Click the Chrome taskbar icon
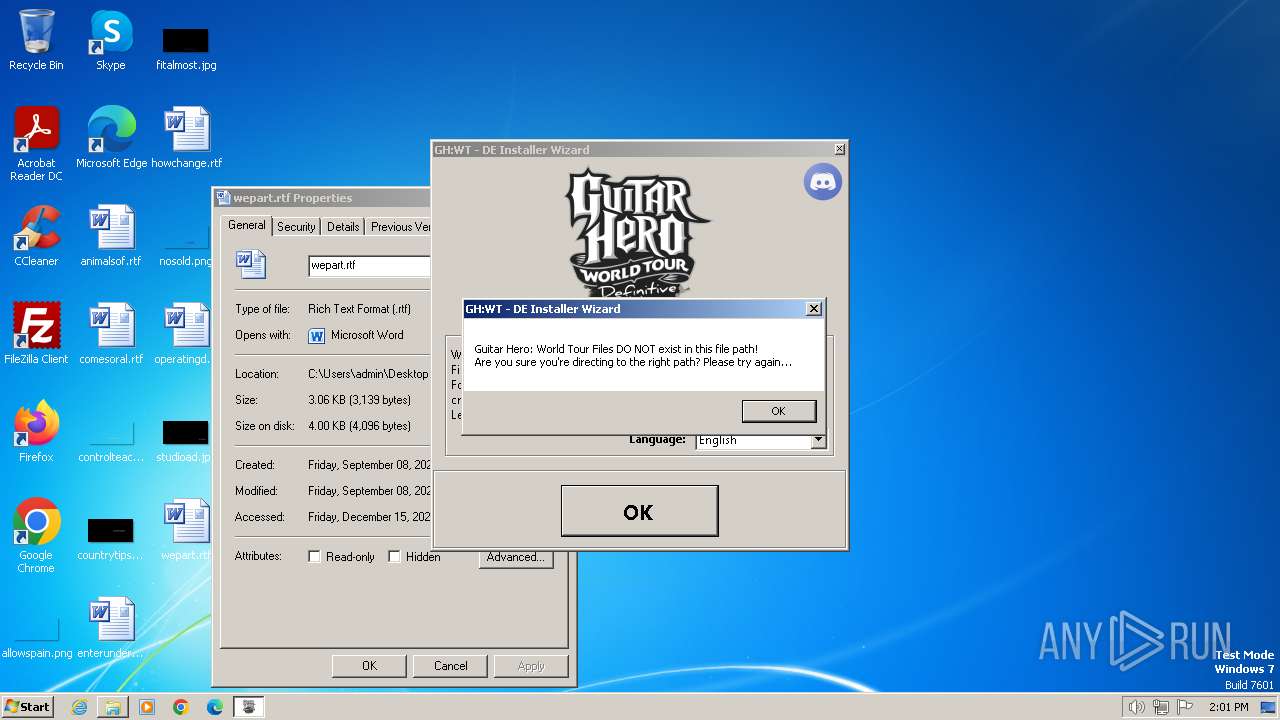 [x=181, y=707]
